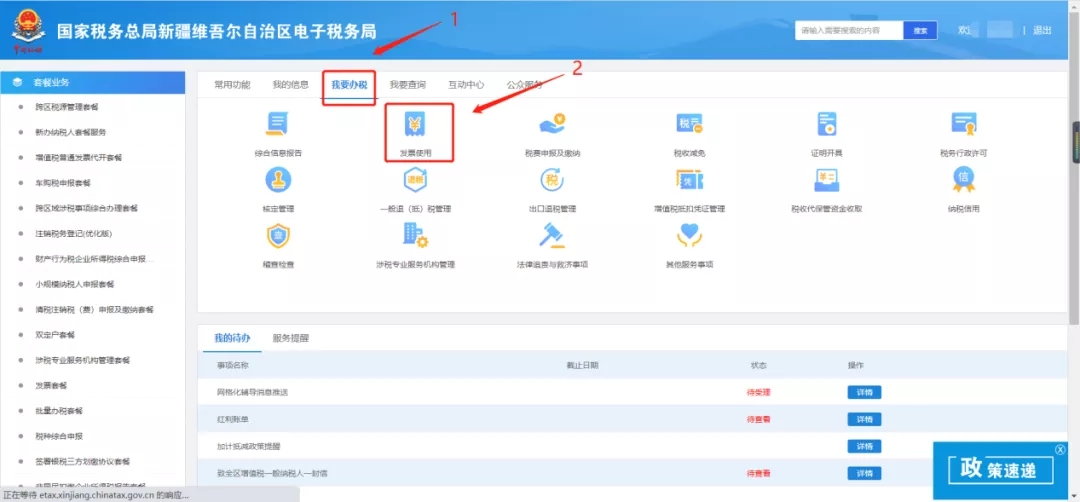Click the 法律追责与救济事项 gavel icon
This screenshot has height=502, width=1080.
coord(552,237)
